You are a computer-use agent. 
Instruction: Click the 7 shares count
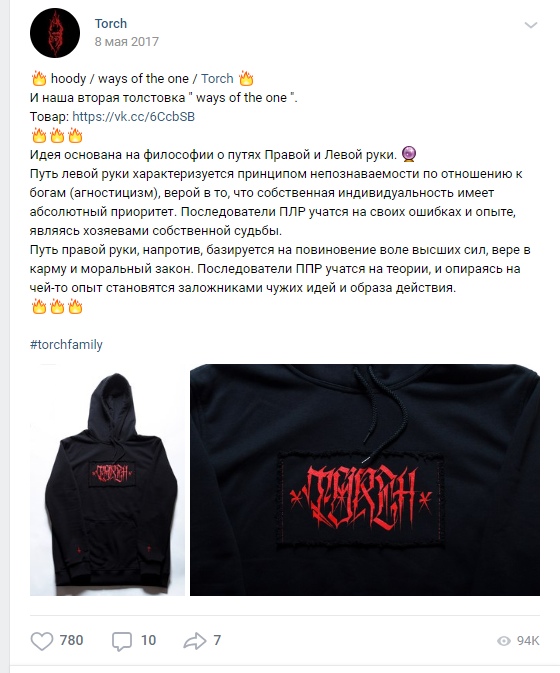[x=217, y=640]
